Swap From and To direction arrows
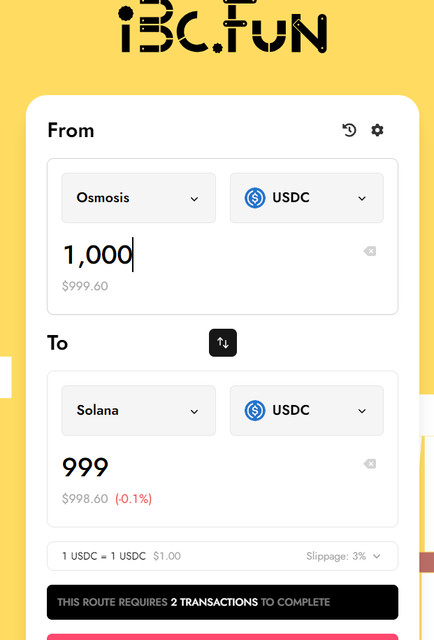This screenshot has height=640, width=434. pos(223,343)
